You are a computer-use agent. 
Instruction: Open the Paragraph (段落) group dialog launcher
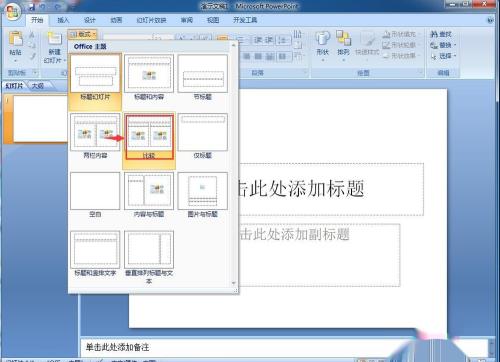pyautogui.click(x=306, y=72)
